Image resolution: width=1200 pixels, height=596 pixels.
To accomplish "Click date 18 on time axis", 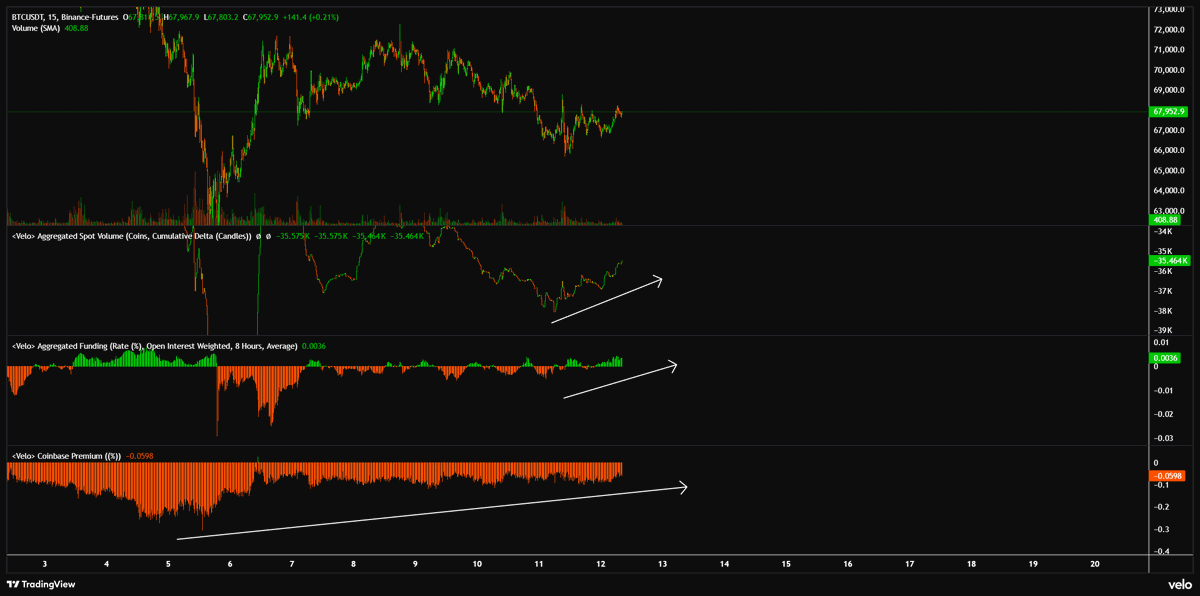I will click(x=971, y=564).
